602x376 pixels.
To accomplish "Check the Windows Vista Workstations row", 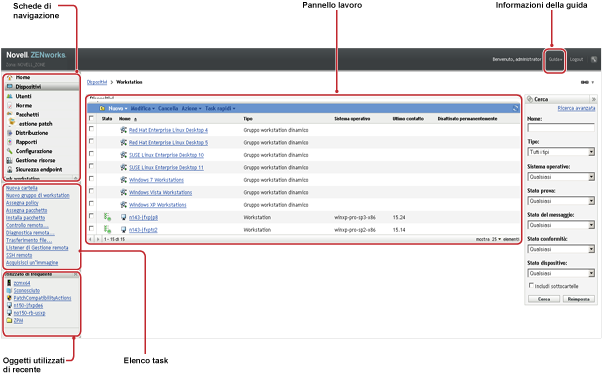I will tap(91, 191).
